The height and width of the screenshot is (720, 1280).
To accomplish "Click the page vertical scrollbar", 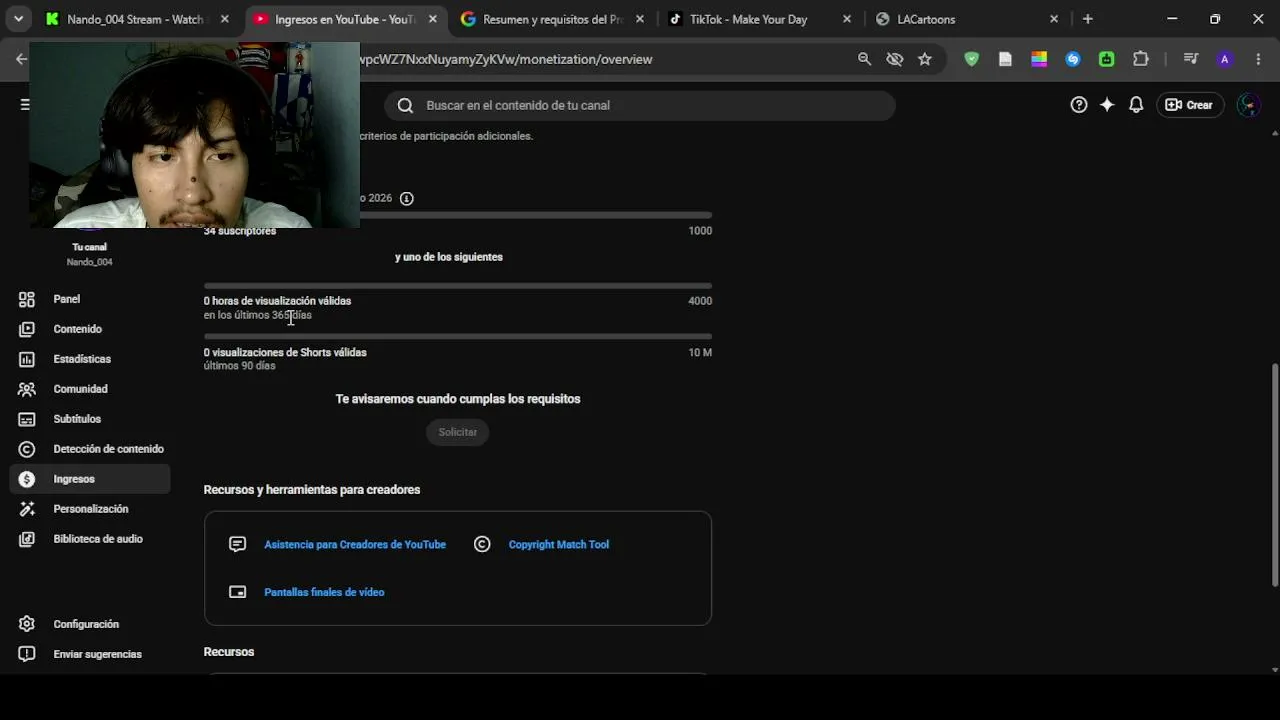I will click(1274, 475).
